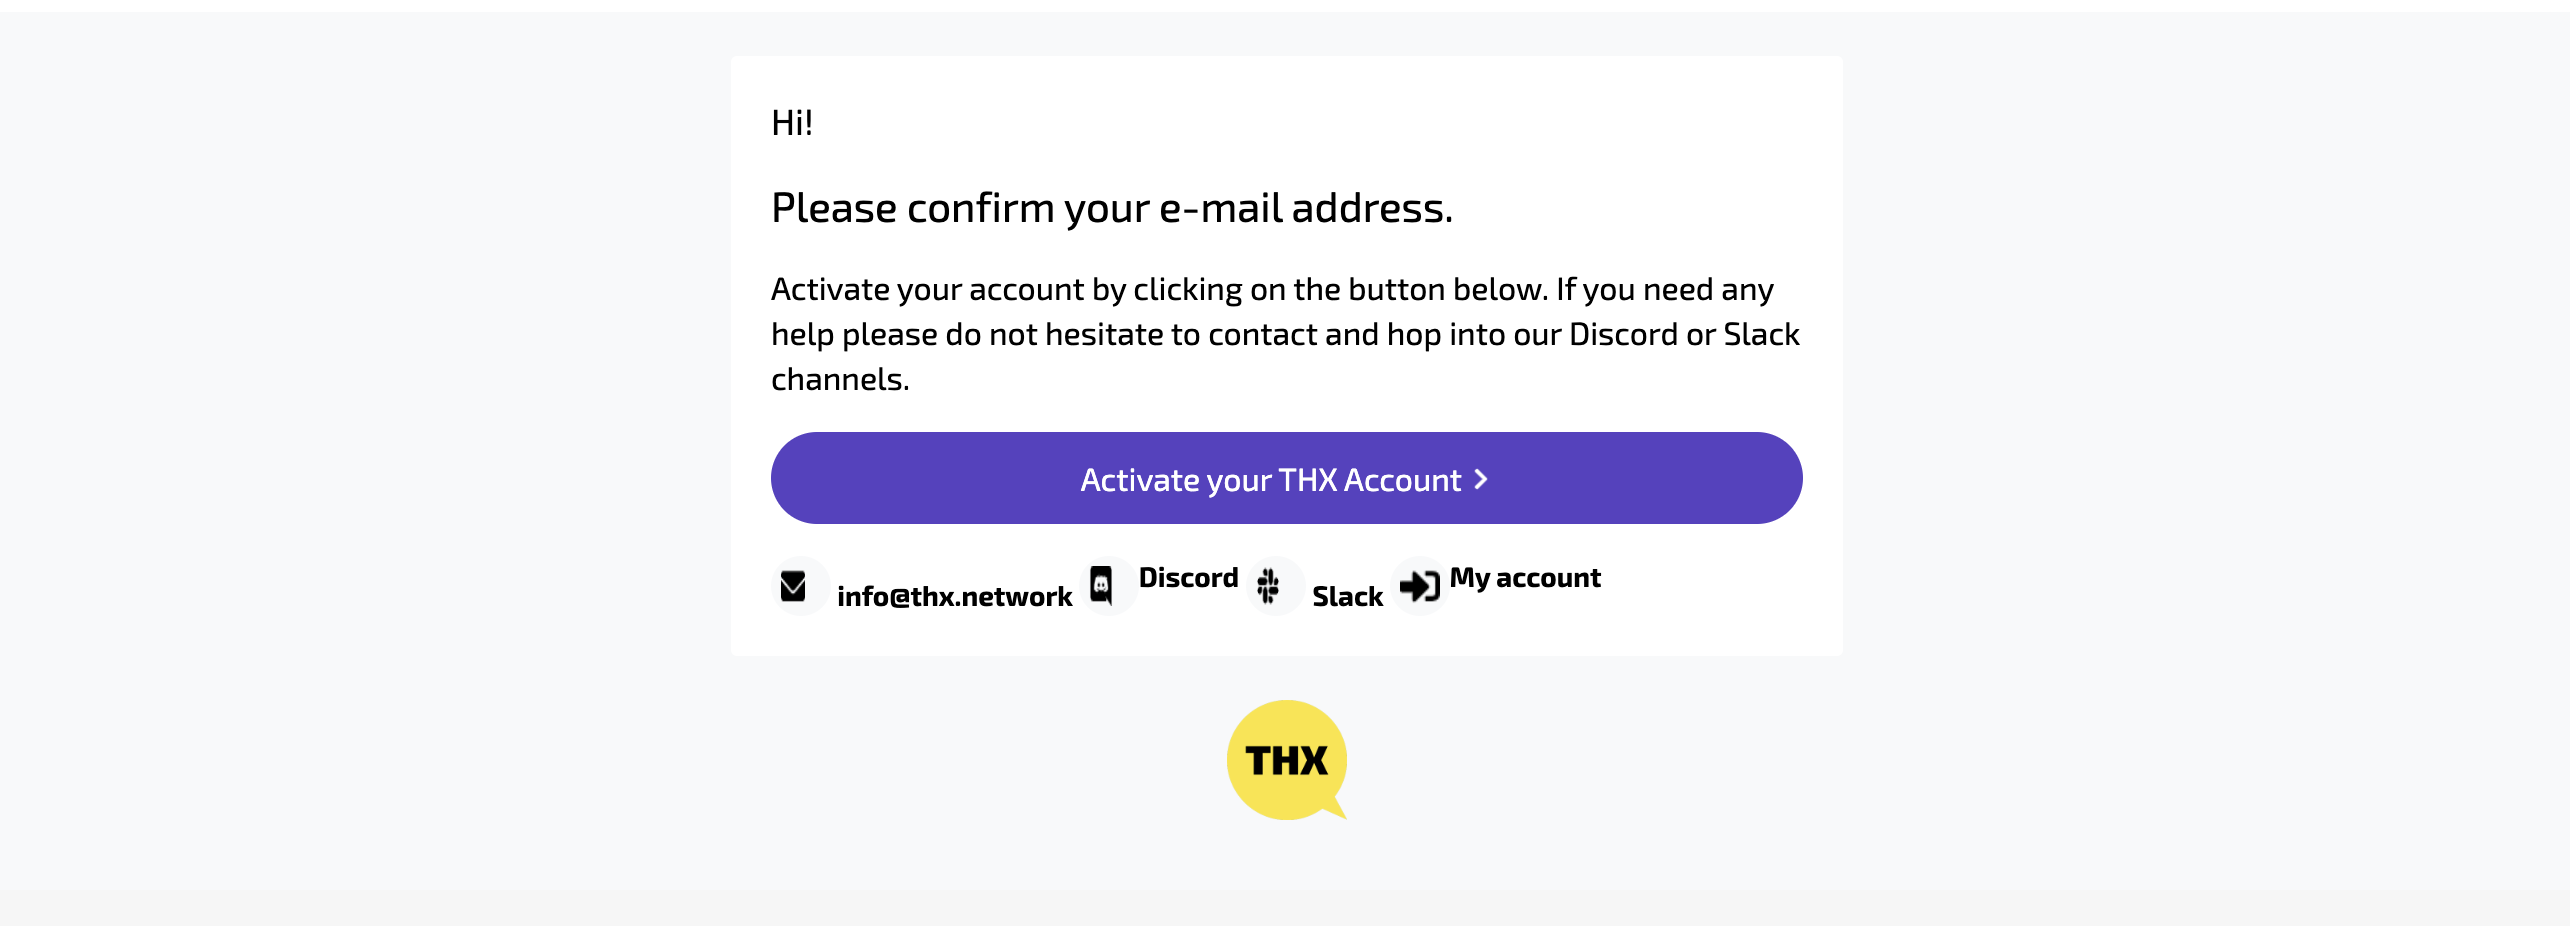Activate your THX Account button
This screenshot has height=926, width=2570.
pyautogui.click(x=1286, y=478)
